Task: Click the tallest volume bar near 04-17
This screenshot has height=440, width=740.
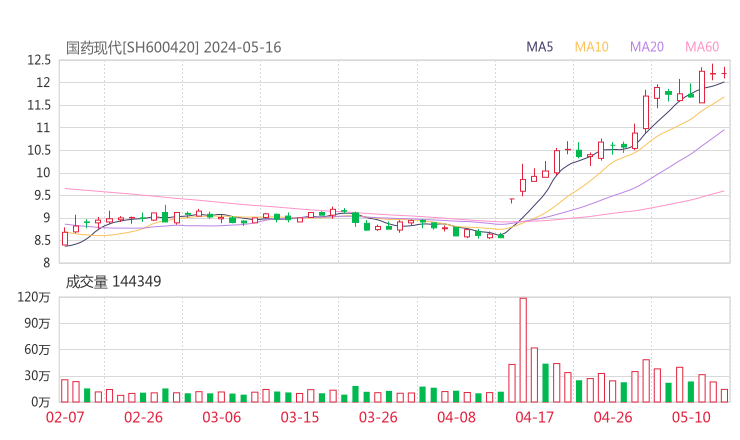Action: (x=523, y=350)
